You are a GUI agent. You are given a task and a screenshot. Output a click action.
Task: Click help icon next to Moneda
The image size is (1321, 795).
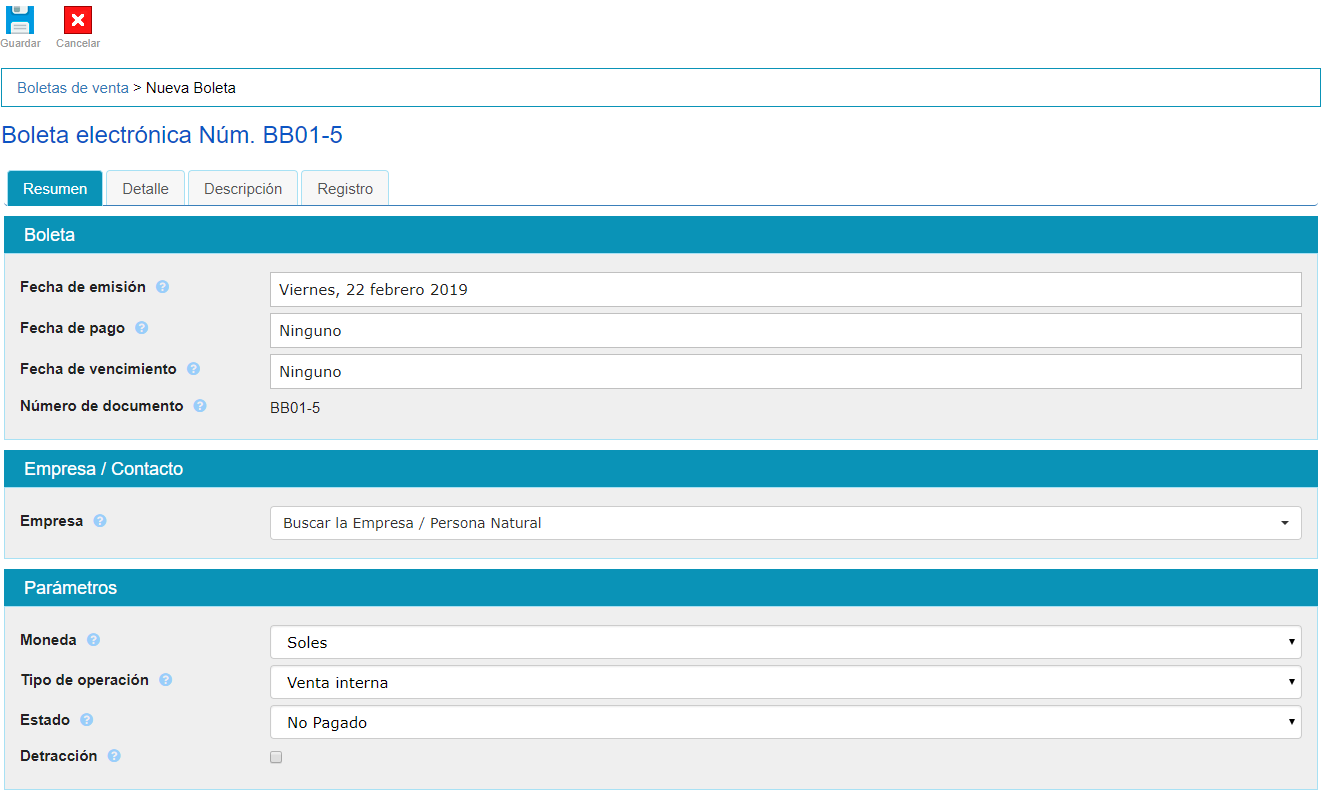(x=93, y=640)
